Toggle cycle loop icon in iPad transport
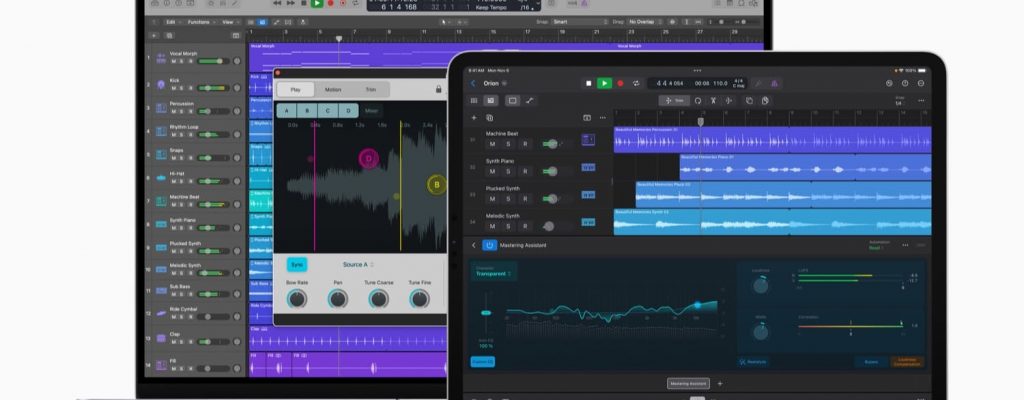The width and height of the screenshot is (1024, 400). tap(636, 83)
